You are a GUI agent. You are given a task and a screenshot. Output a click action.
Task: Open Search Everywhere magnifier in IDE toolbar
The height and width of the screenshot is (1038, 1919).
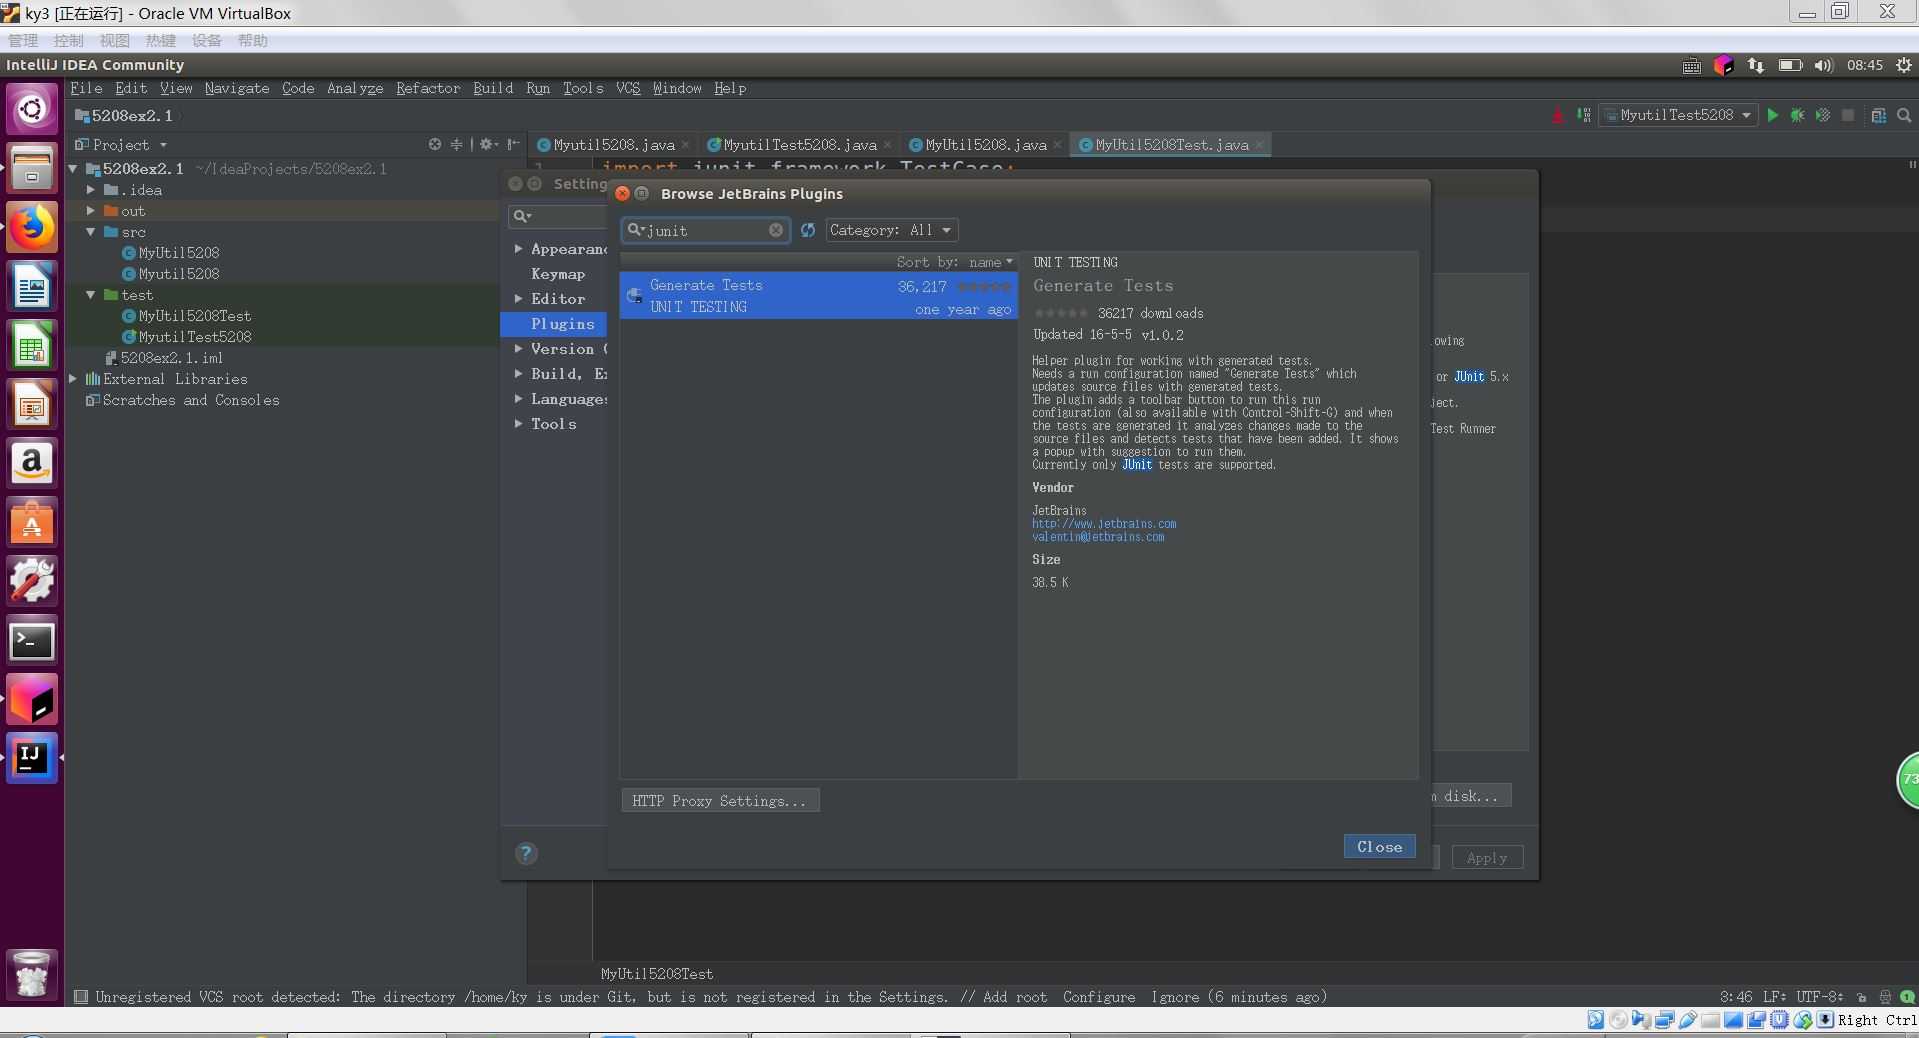click(x=1904, y=115)
